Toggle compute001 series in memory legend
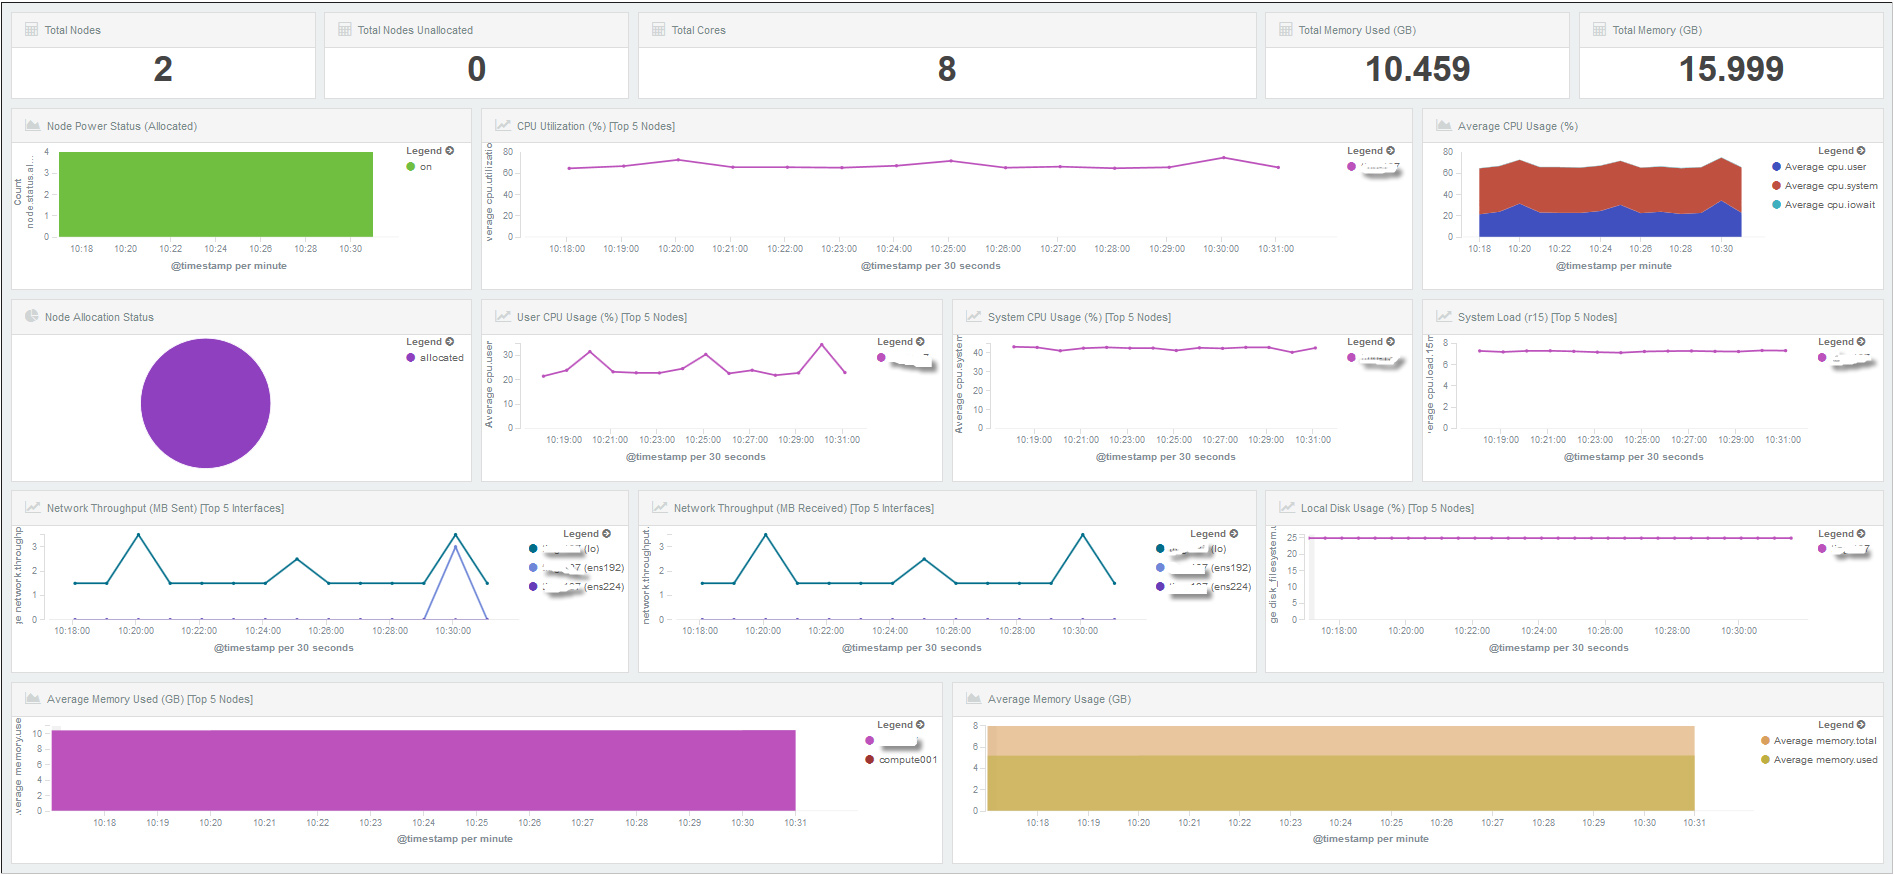Viewport: 1894px width, 875px height. coord(906,760)
